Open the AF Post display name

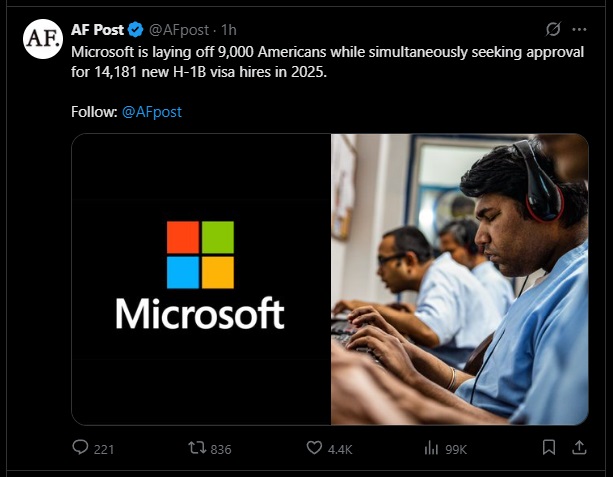(98, 28)
